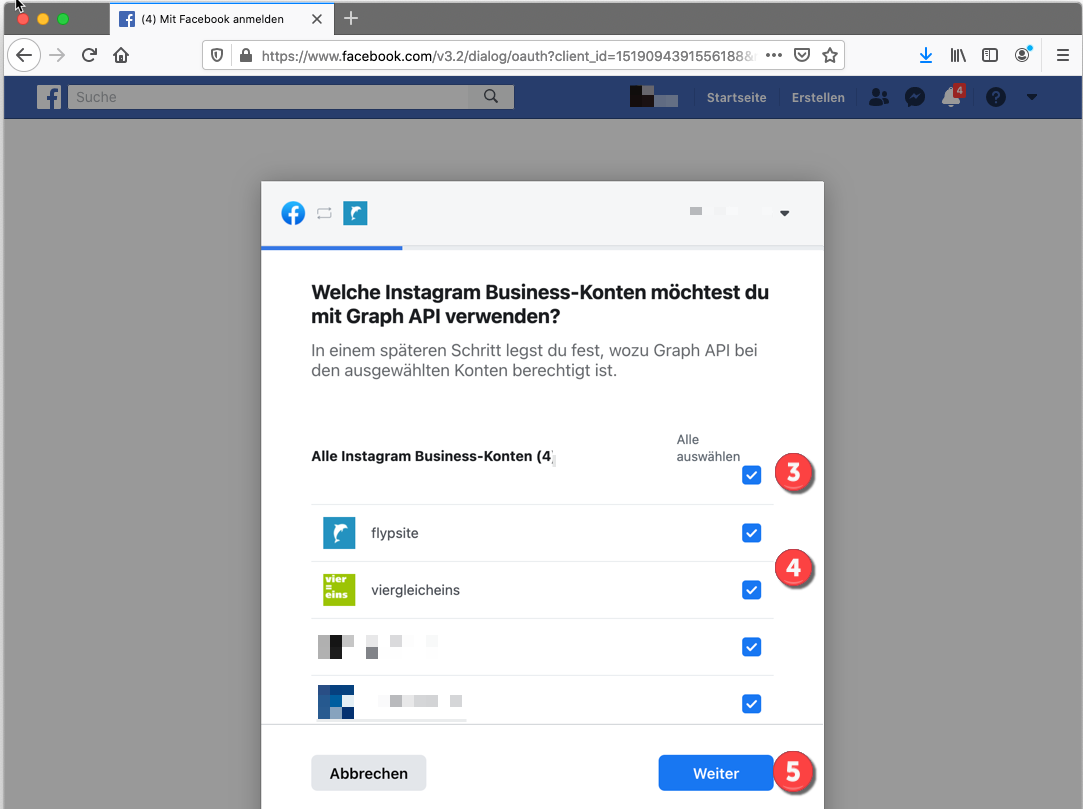1083x809 pixels.
Task: Expand Facebook account dropdown arrow
Action: click(x=1032, y=97)
